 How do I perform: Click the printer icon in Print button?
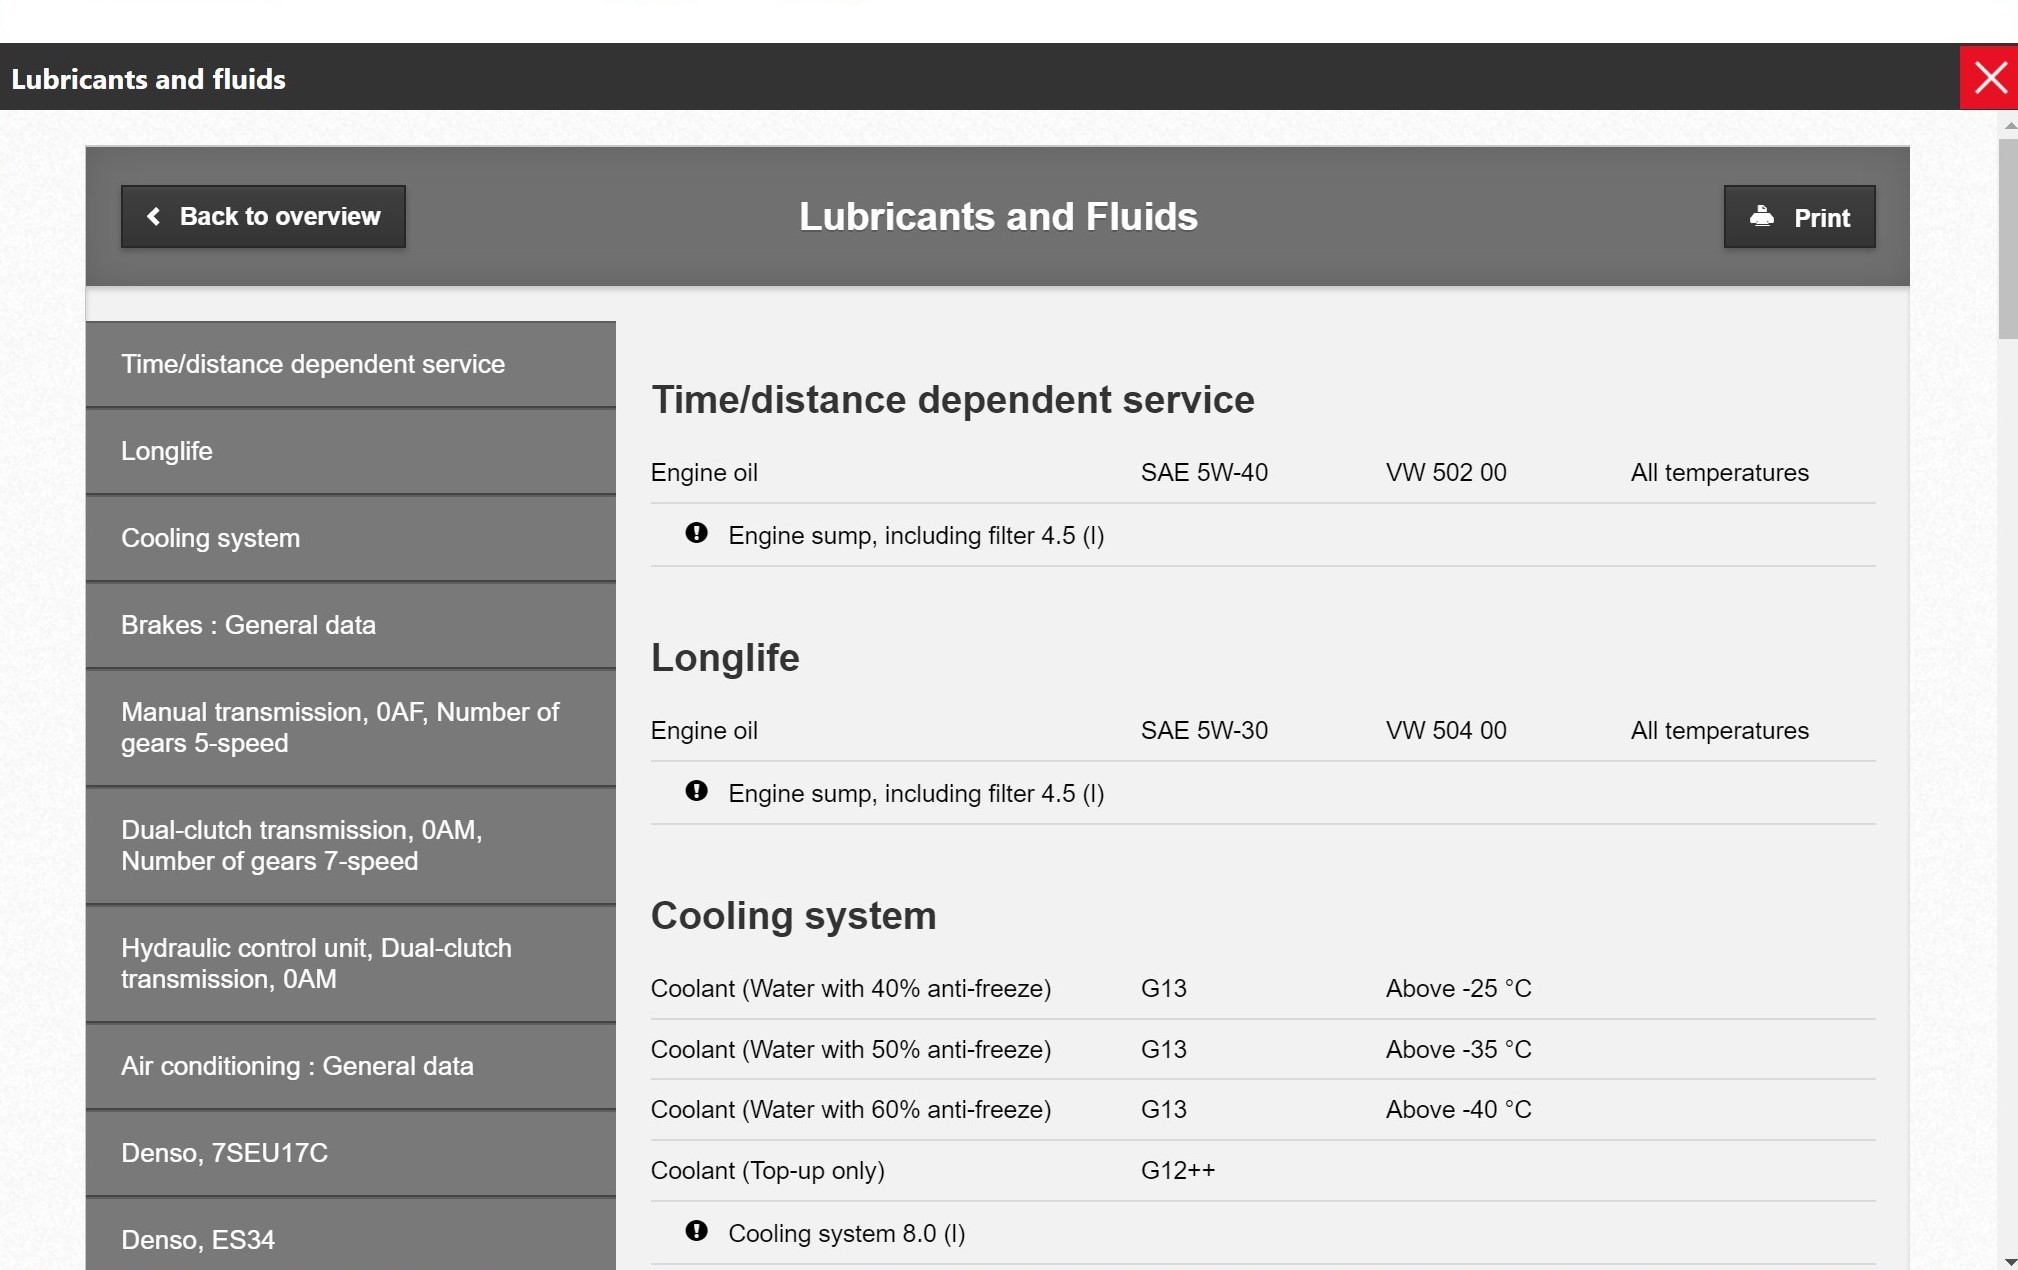coord(1762,216)
